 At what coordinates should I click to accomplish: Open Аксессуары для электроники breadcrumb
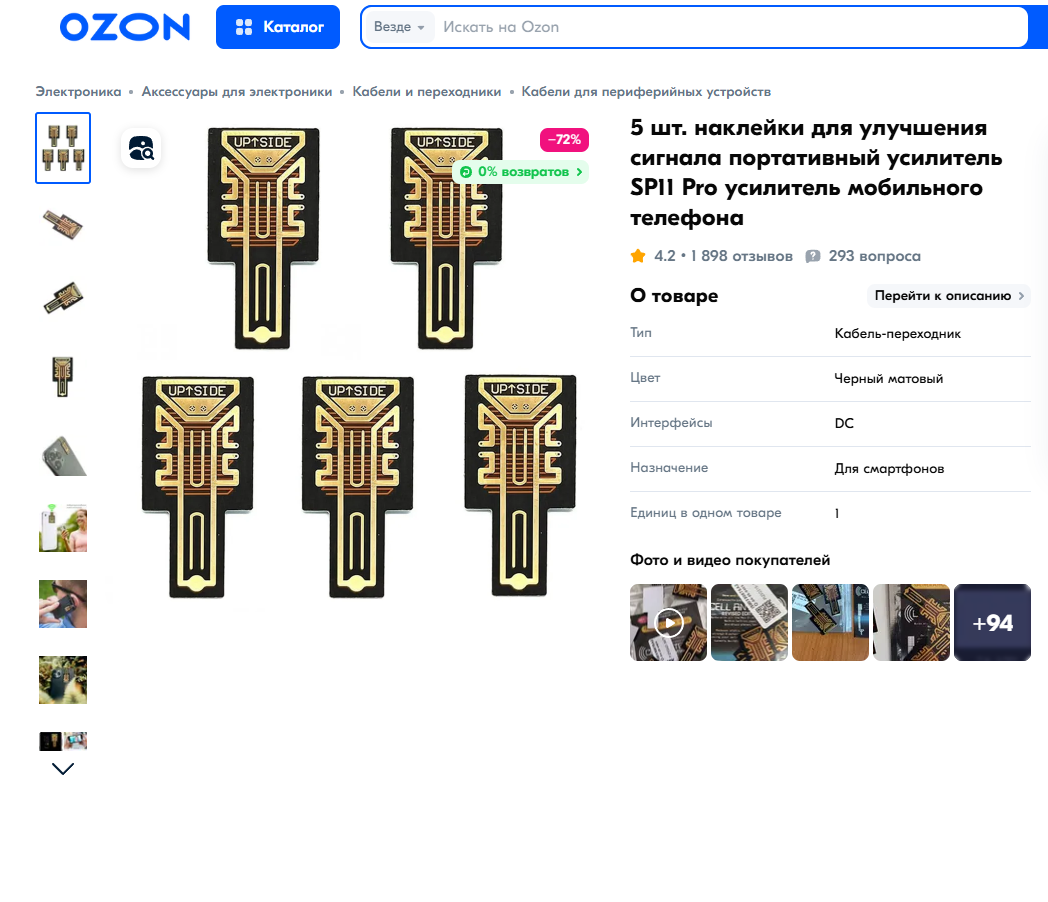coord(237,92)
